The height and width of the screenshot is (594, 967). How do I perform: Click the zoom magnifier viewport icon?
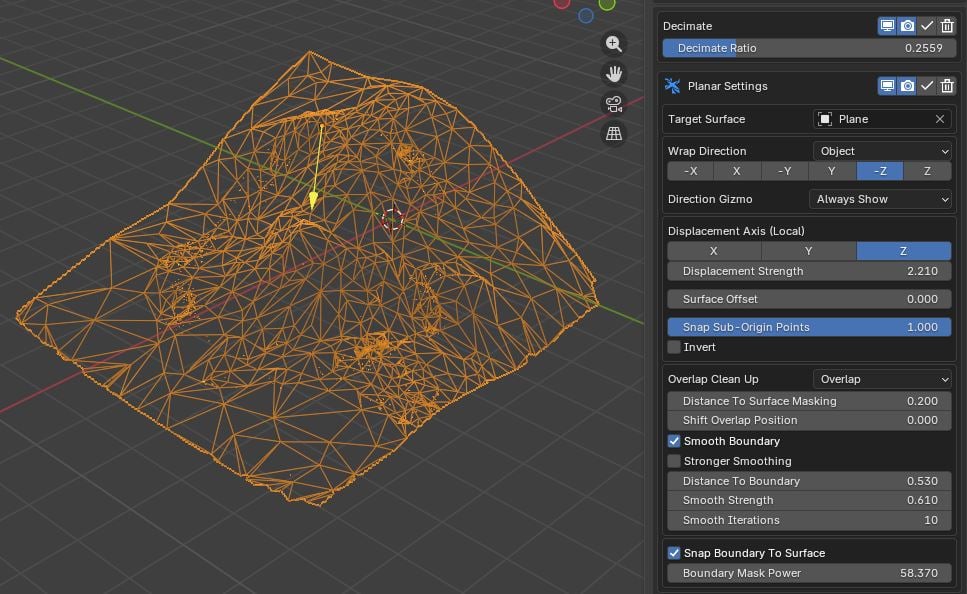(x=613, y=43)
